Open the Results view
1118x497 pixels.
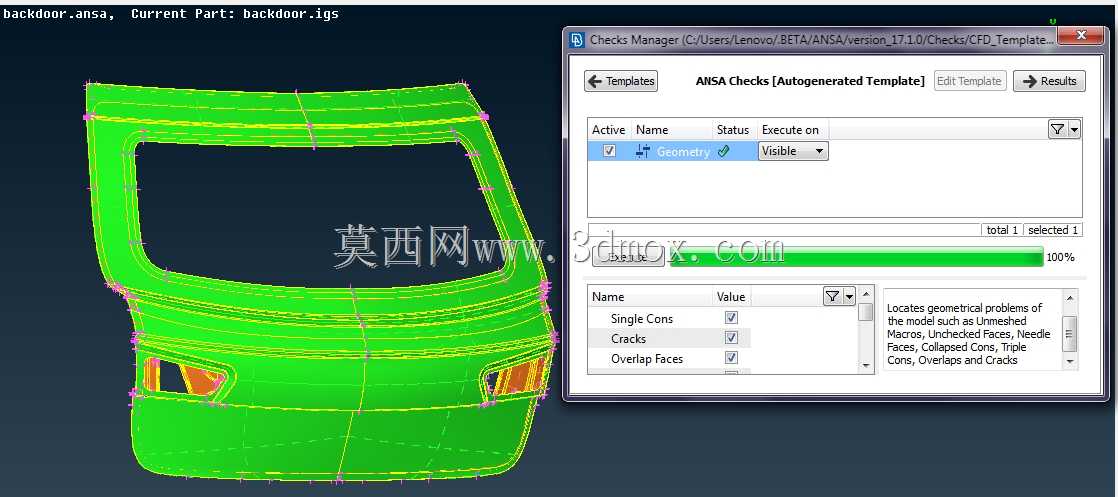[x=1049, y=81]
